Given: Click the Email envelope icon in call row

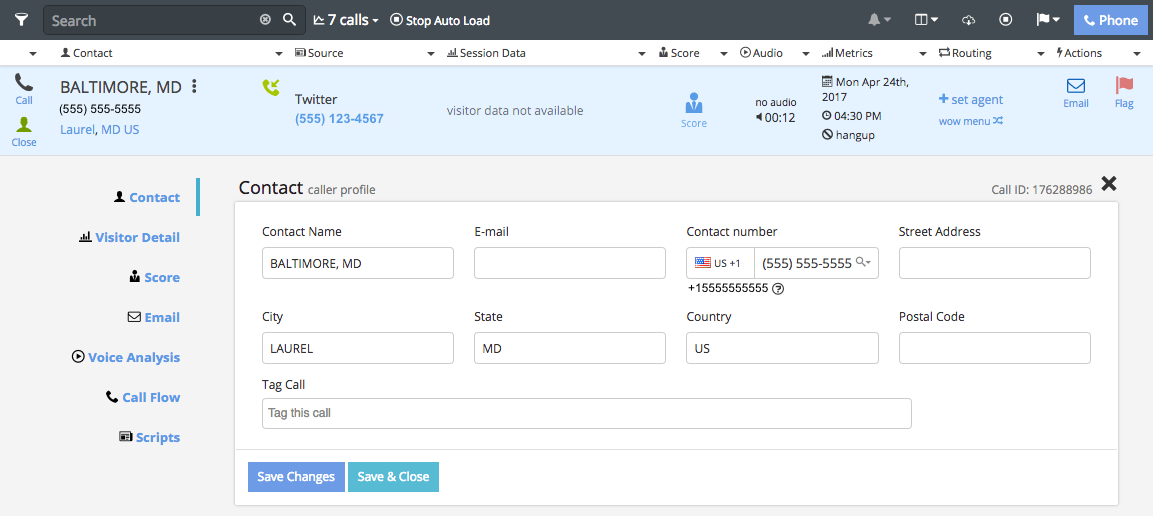Looking at the screenshot, I should 1075,87.
